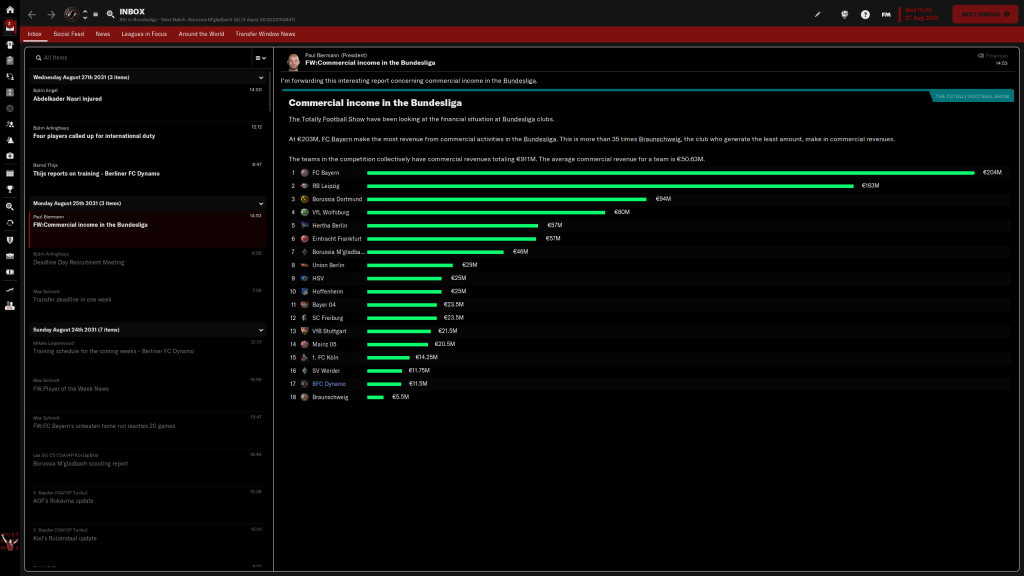Click the back navigation arrow
The width and height of the screenshot is (1024, 576).
(32, 15)
